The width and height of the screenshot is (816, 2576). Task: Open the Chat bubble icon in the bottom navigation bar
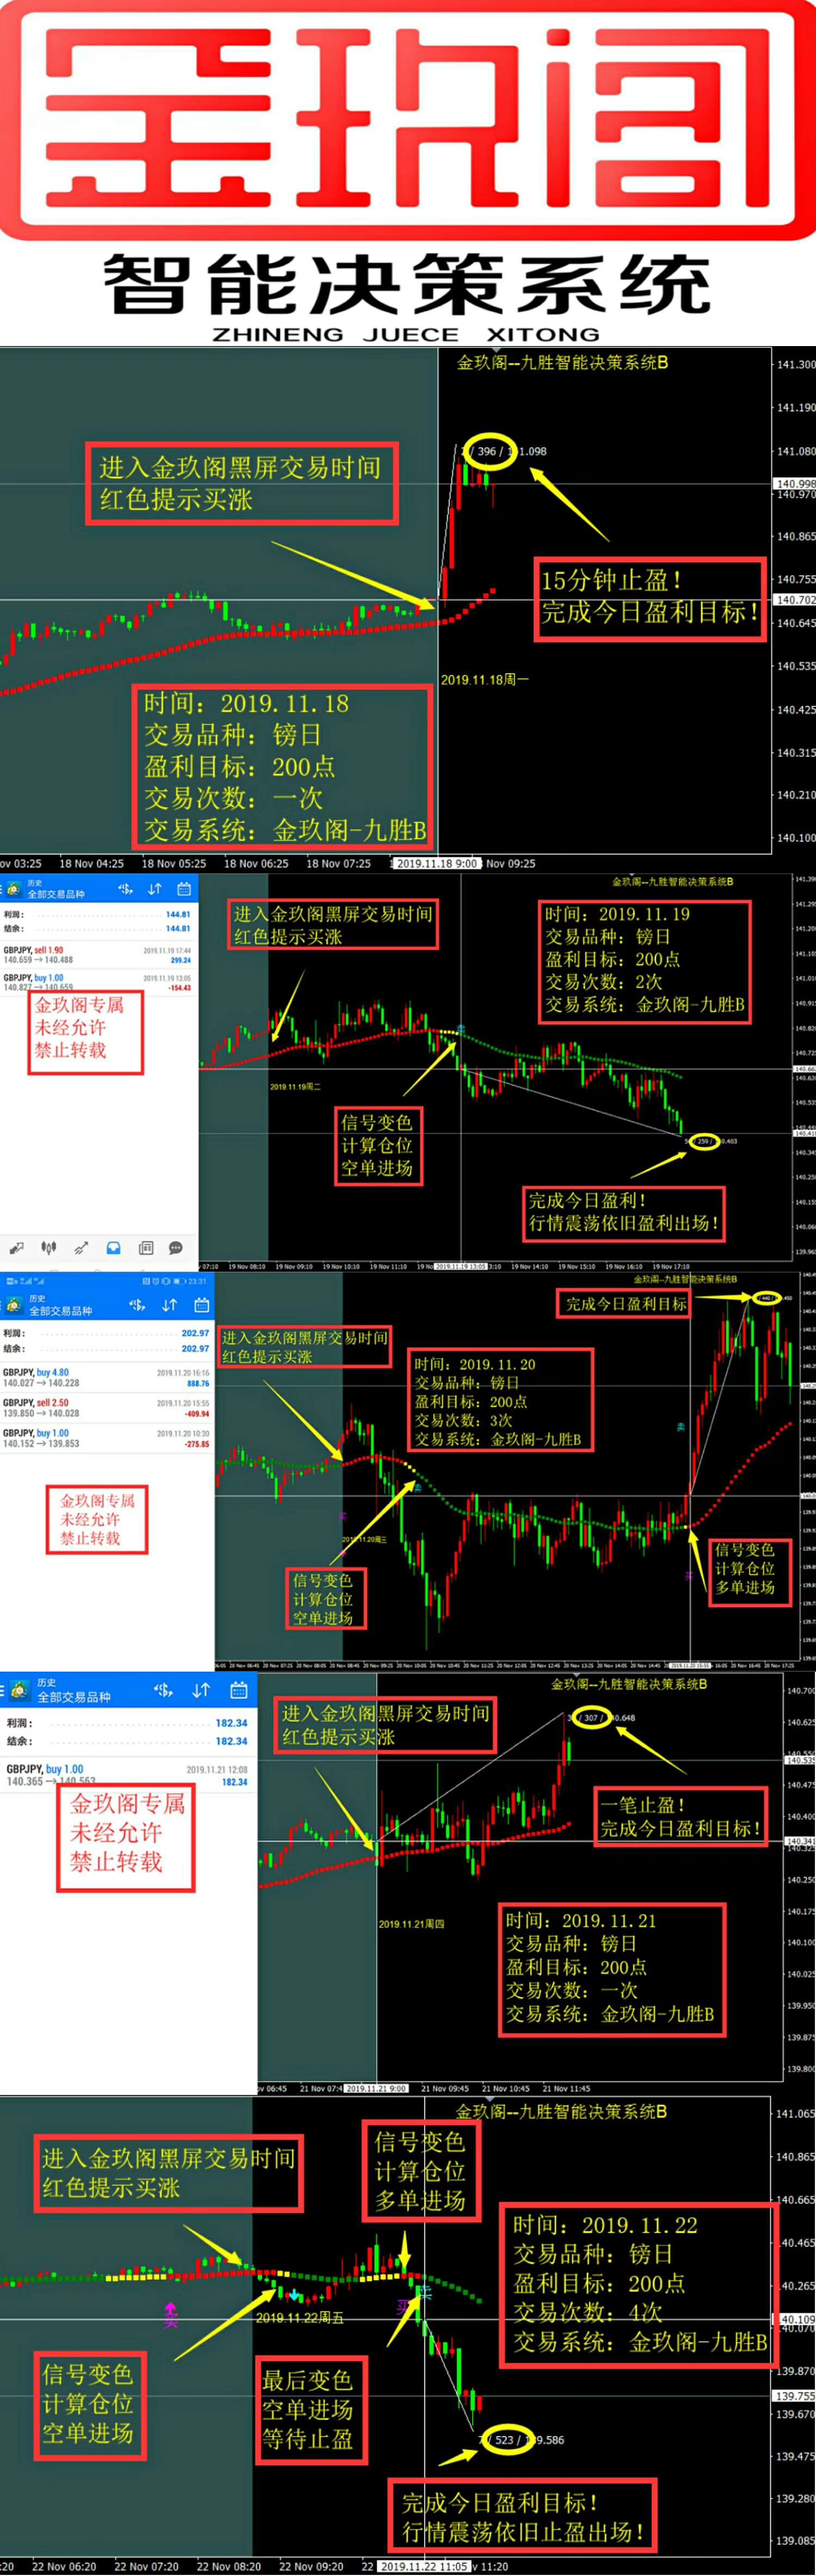pos(176,1248)
